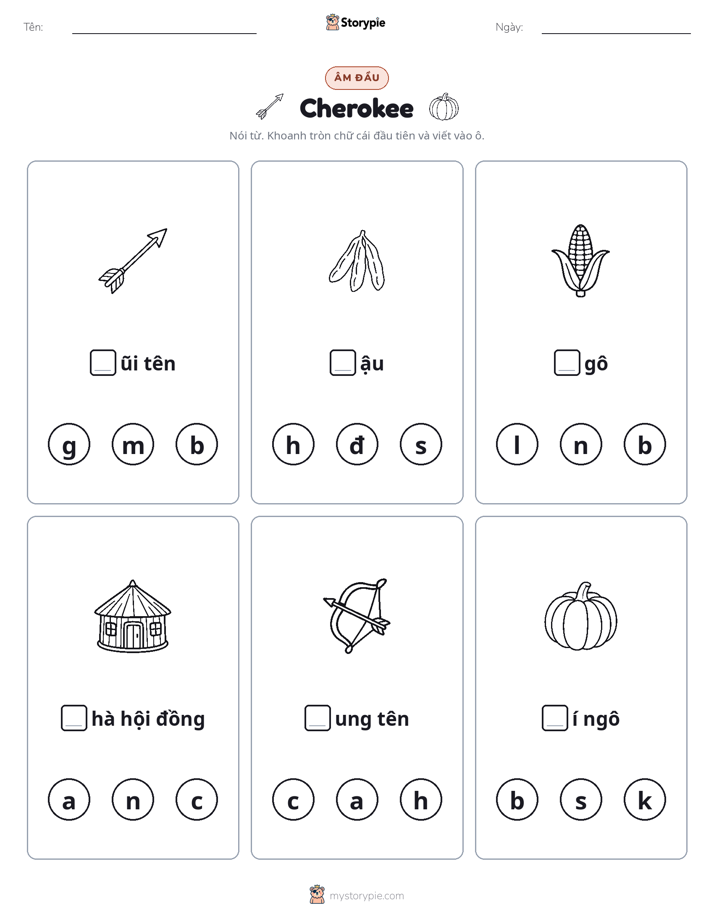Click the arrow picture above 'ũi tên'

(x=133, y=260)
